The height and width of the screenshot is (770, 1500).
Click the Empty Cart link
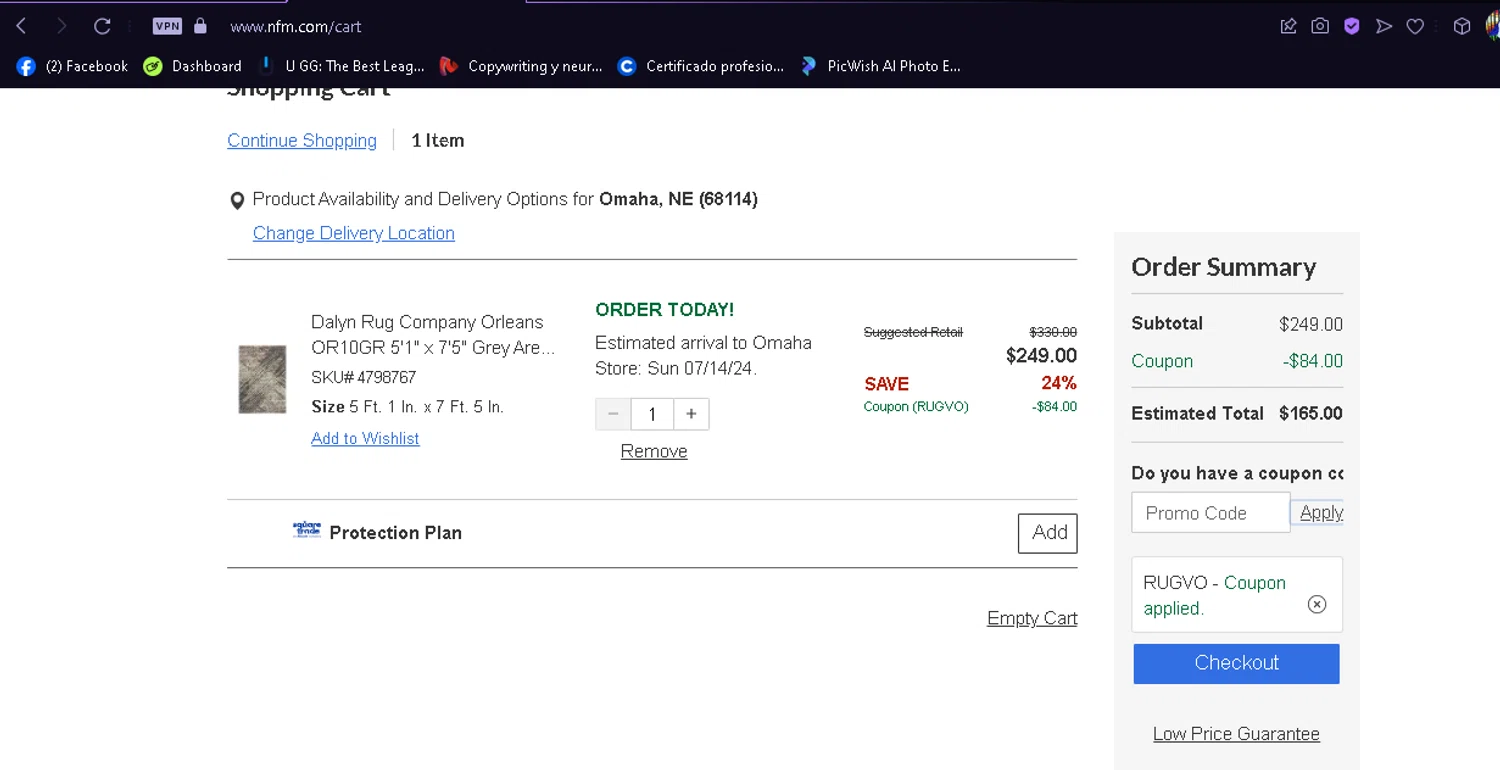(x=1032, y=618)
